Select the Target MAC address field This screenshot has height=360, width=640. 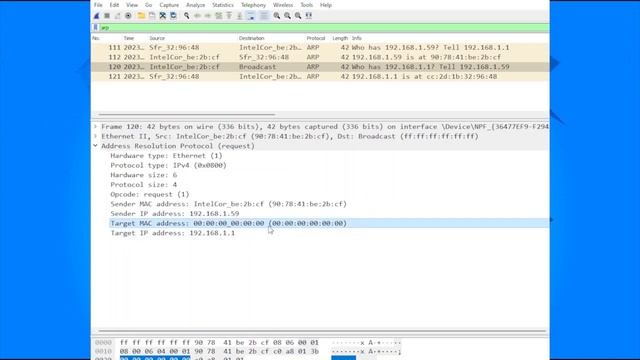tap(329, 223)
